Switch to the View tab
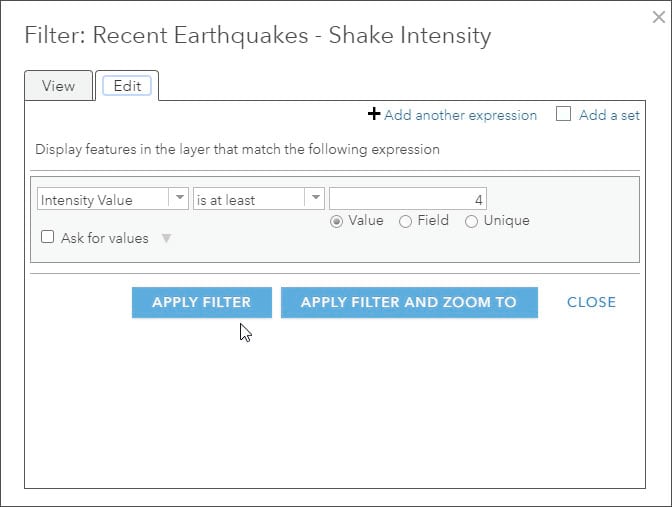This screenshot has height=507, width=672. click(x=58, y=86)
